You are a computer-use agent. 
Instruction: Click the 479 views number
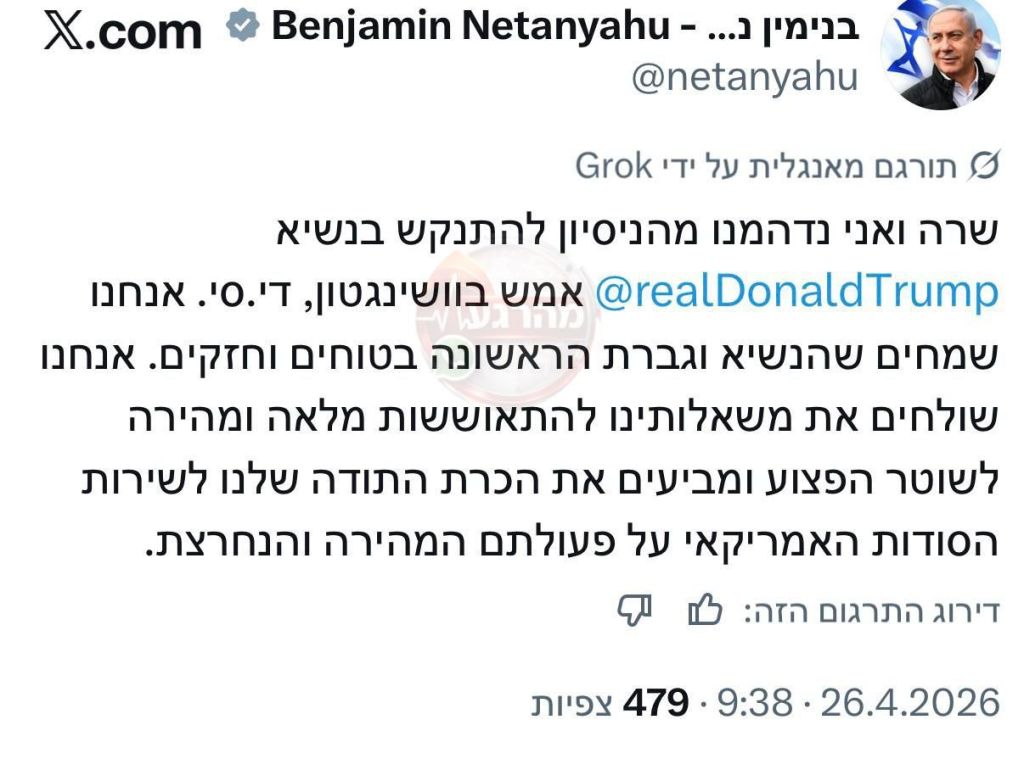(x=655, y=703)
